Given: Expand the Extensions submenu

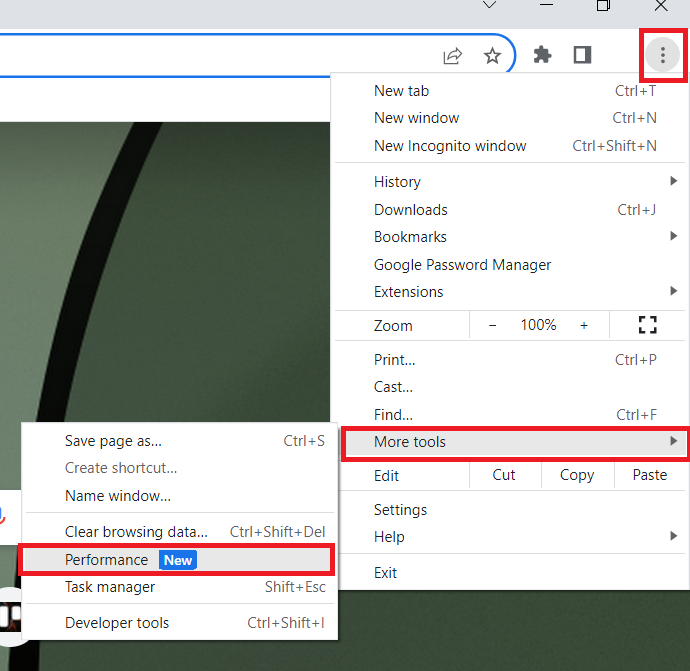Looking at the screenshot, I should pyautogui.click(x=510, y=292).
